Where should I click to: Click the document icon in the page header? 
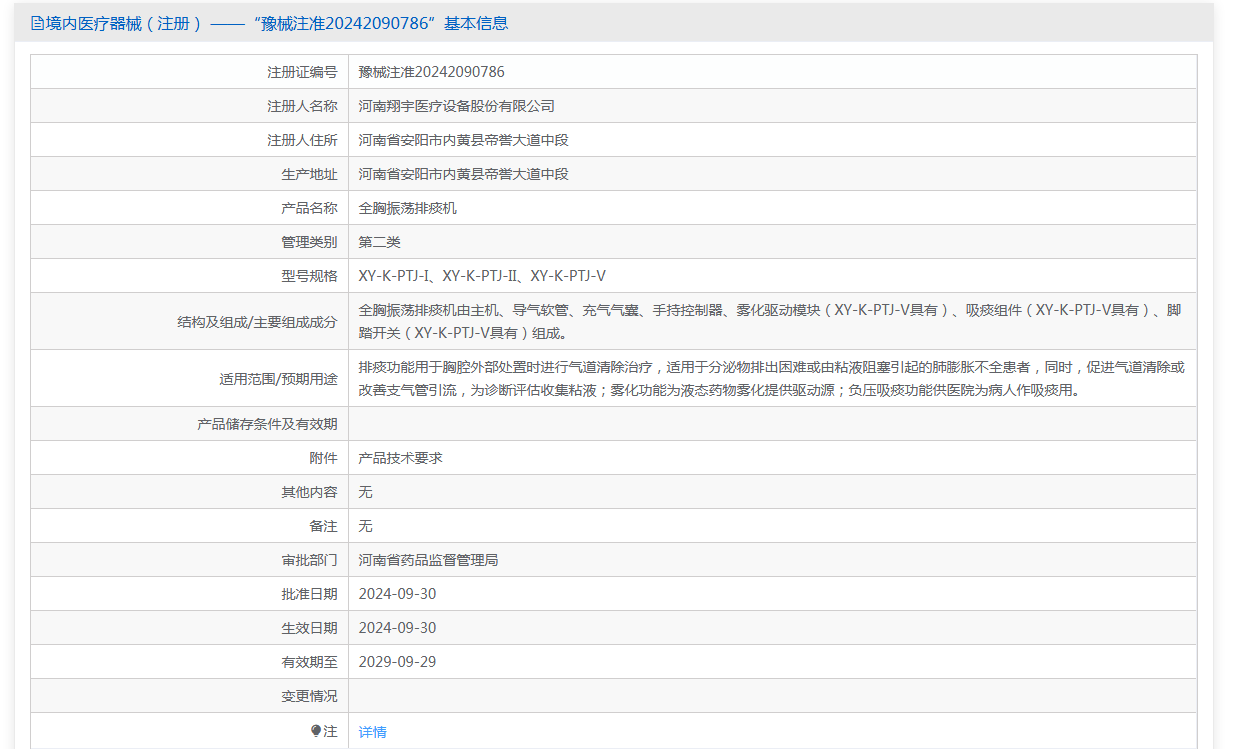point(38,23)
